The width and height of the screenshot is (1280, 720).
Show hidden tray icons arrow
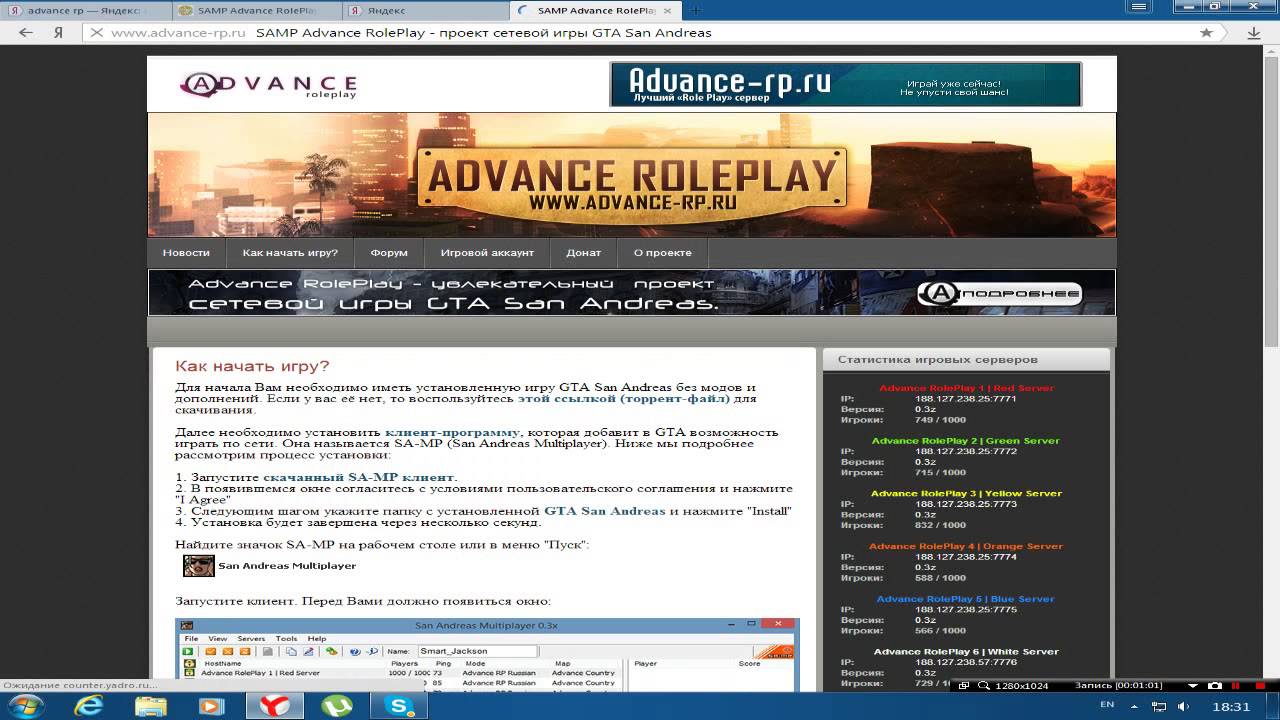[x=1134, y=706]
